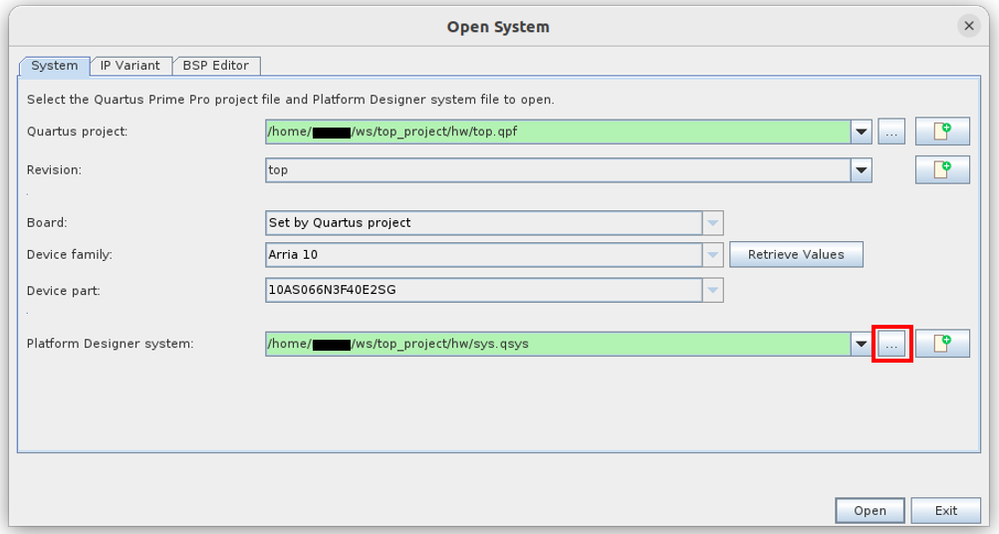Create new revision icon button
This screenshot has width=999, height=534.
click(942, 170)
